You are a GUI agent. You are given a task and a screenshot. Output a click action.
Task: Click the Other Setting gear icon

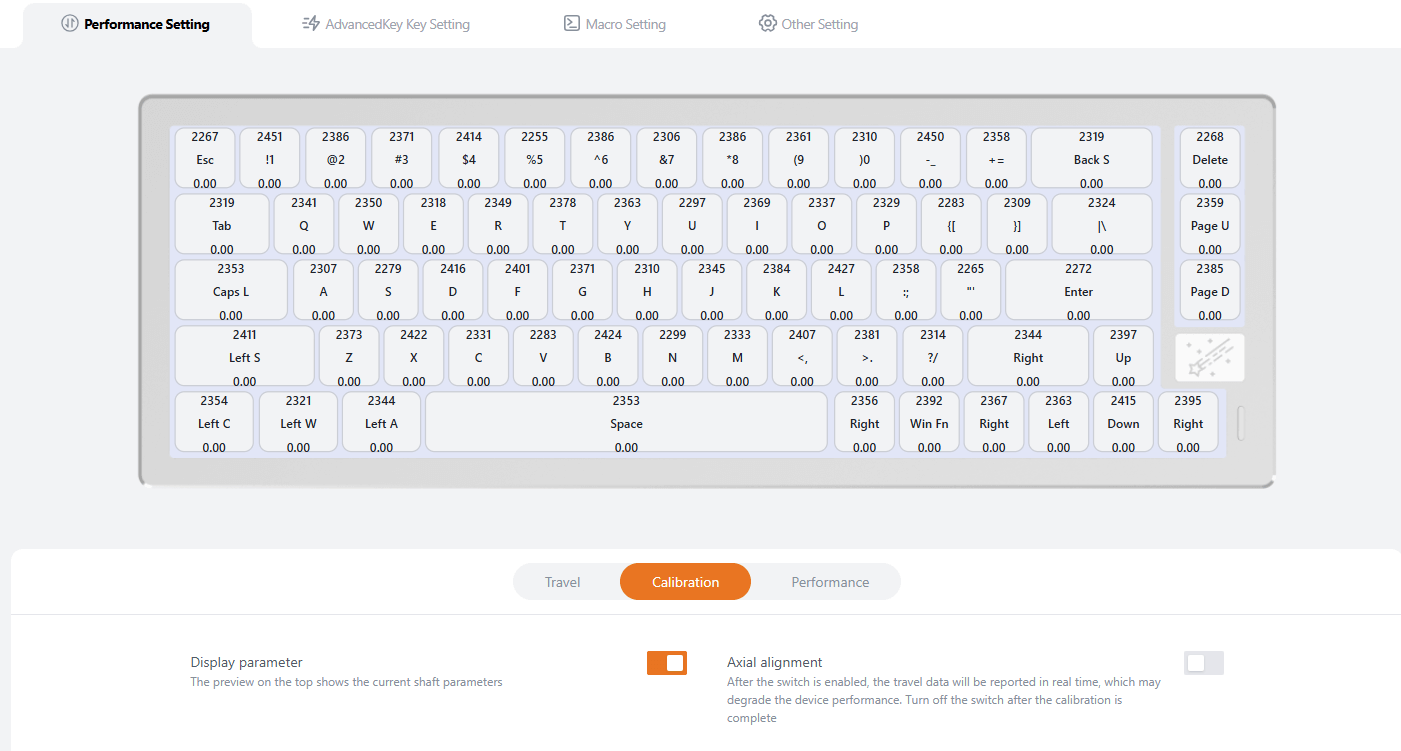[x=767, y=24]
